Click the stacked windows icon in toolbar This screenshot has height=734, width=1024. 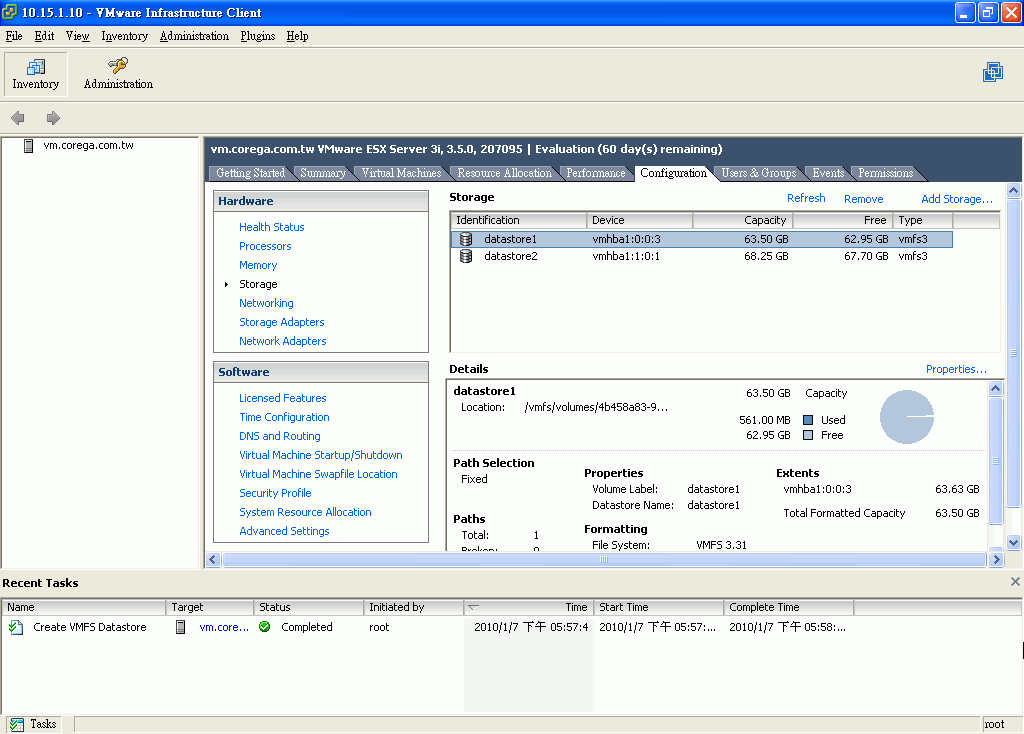point(993,72)
